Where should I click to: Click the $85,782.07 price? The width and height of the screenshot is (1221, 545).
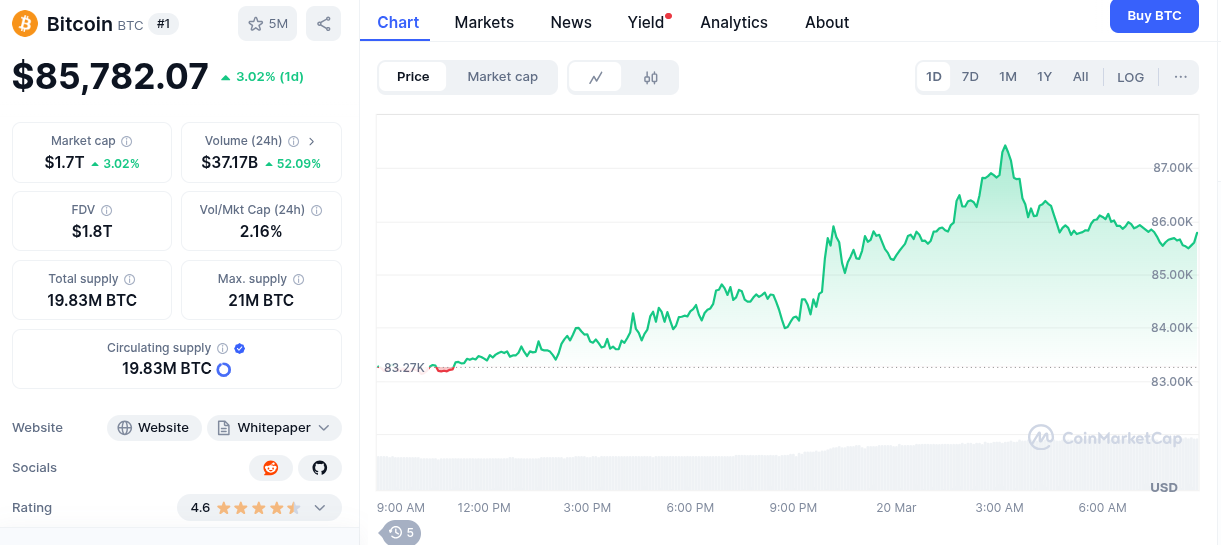point(110,77)
